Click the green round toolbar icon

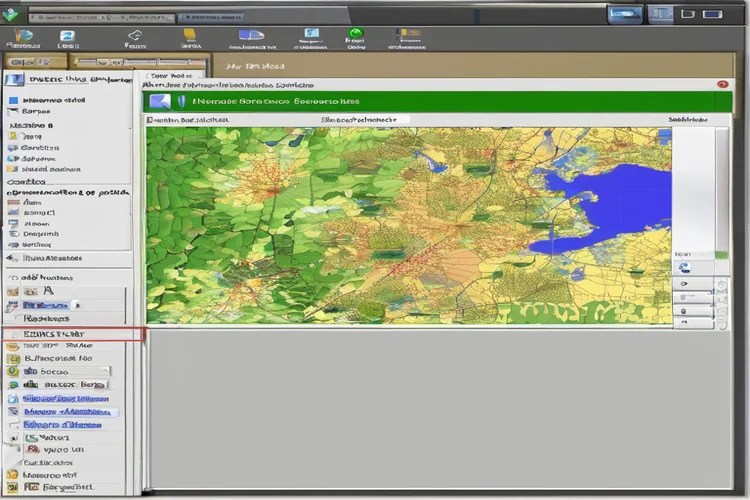pos(355,33)
